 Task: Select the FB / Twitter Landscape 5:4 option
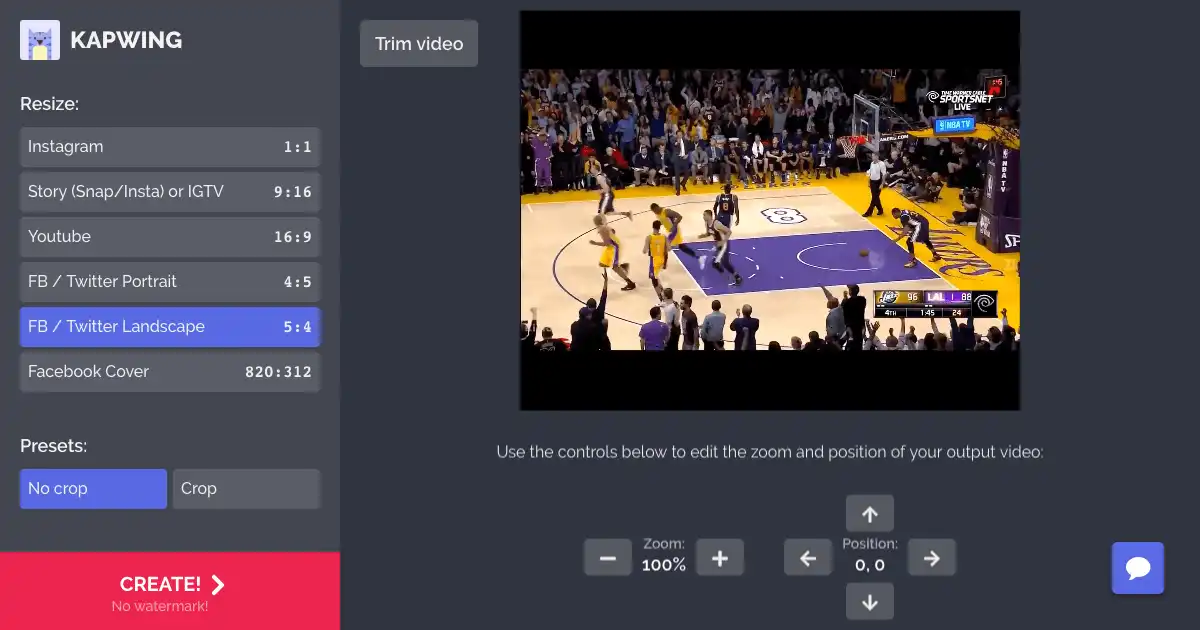pyautogui.click(x=169, y=326)
